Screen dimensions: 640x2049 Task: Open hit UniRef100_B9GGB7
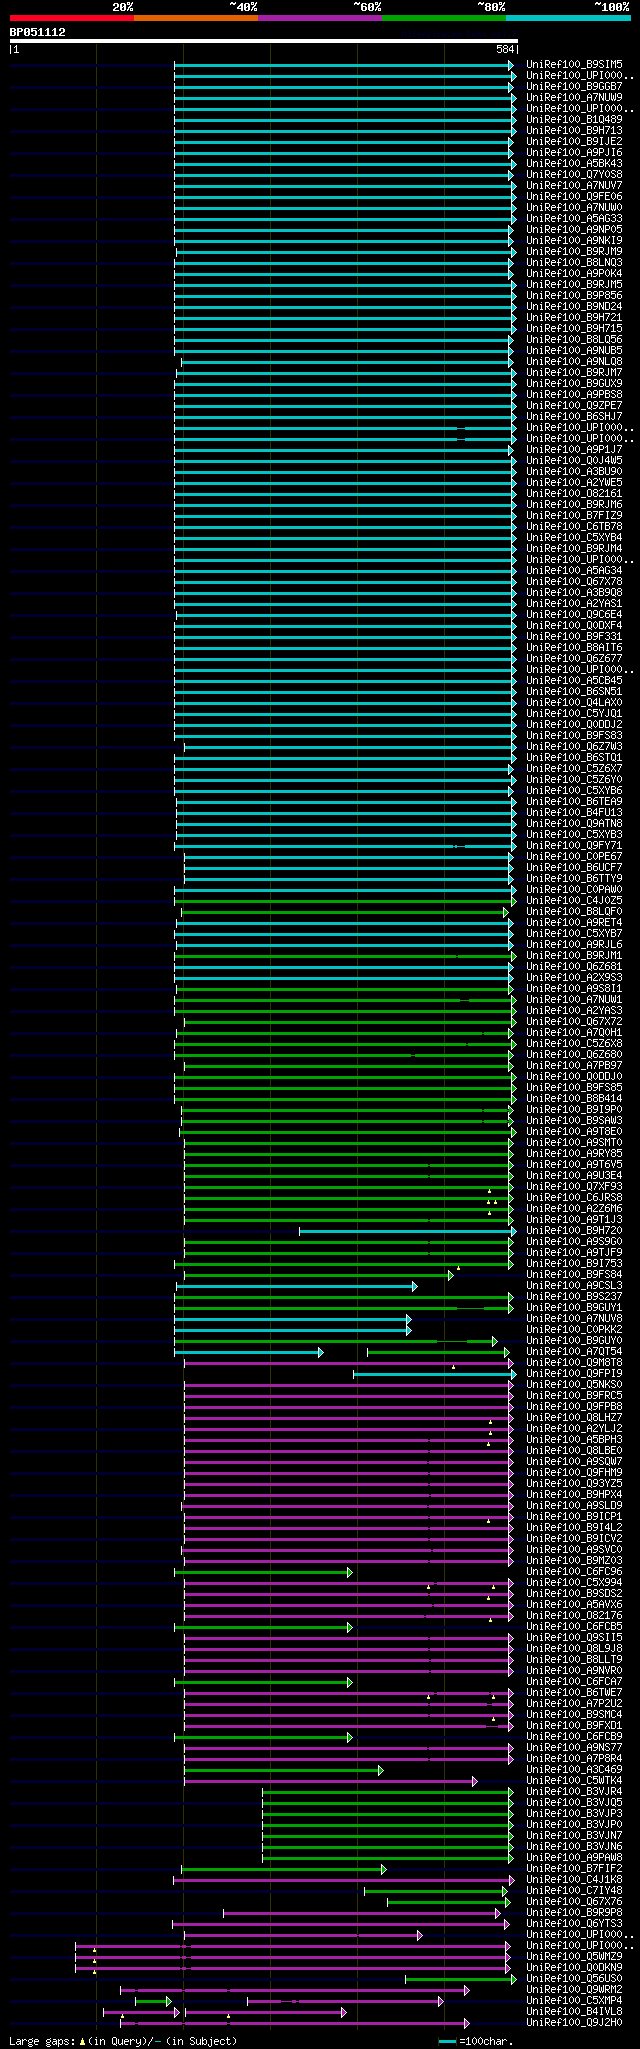click(x=574, y=87)
